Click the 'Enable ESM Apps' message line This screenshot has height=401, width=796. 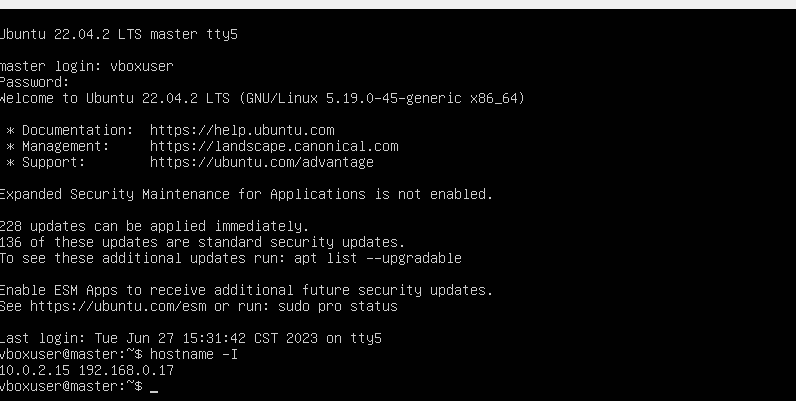click(246, 290)
